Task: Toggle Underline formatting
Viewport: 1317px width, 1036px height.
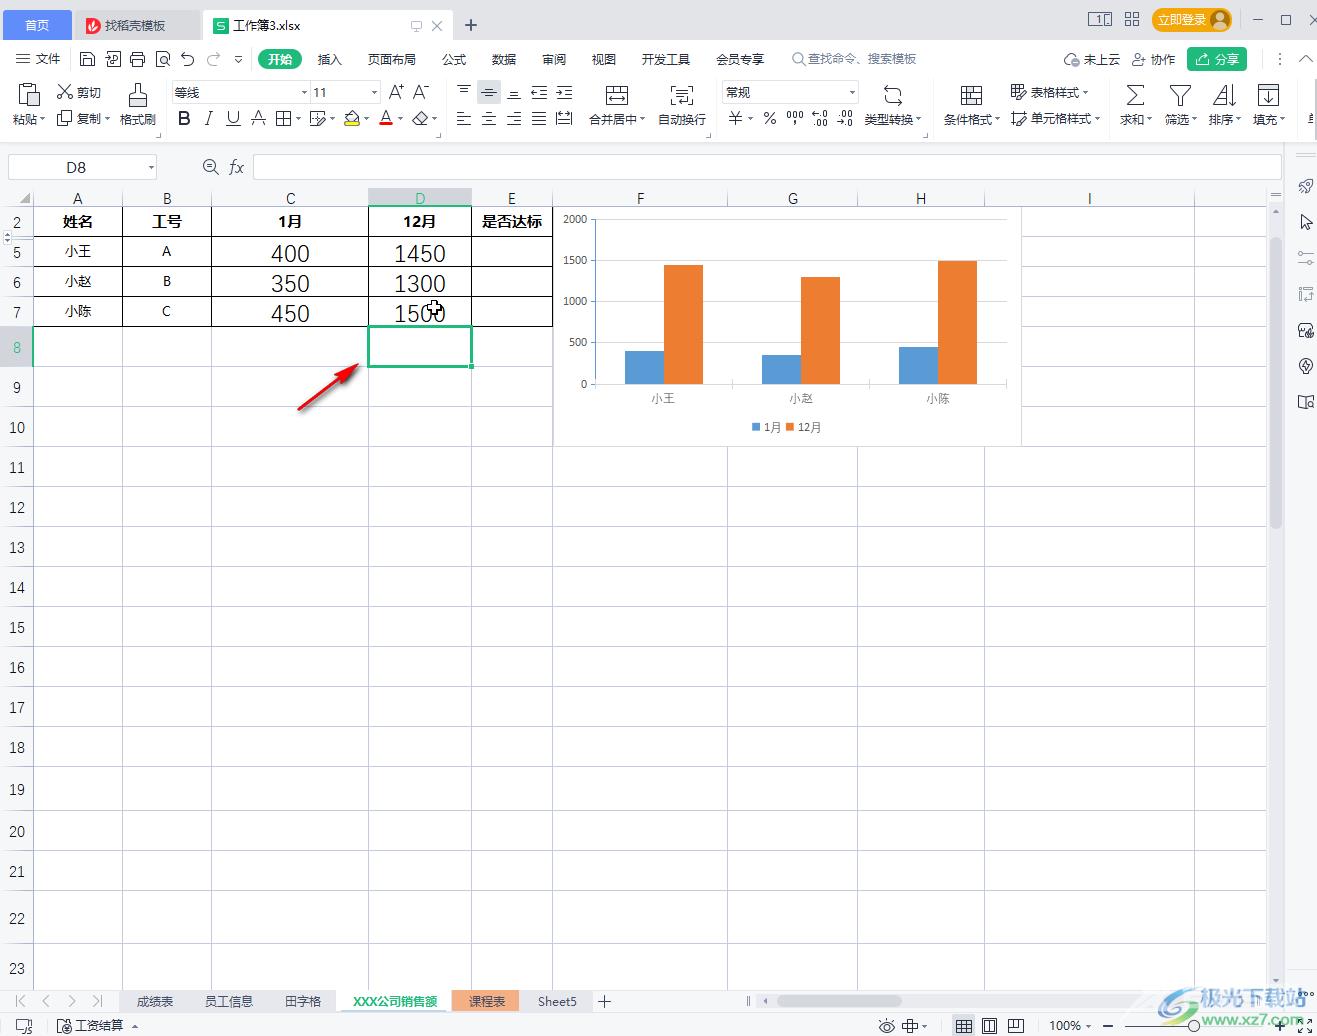Action: point(233,118)
